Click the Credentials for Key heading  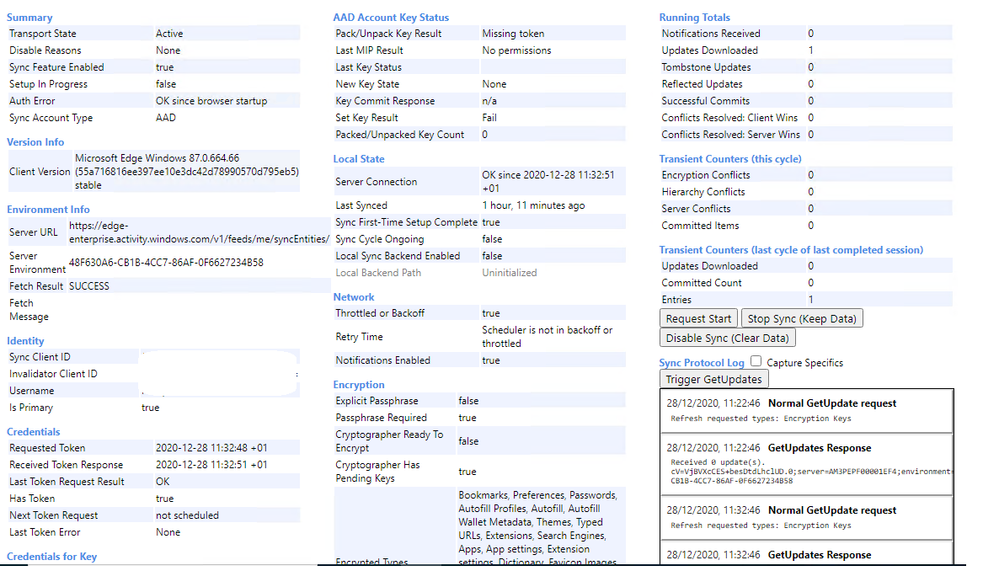[52, 556]
